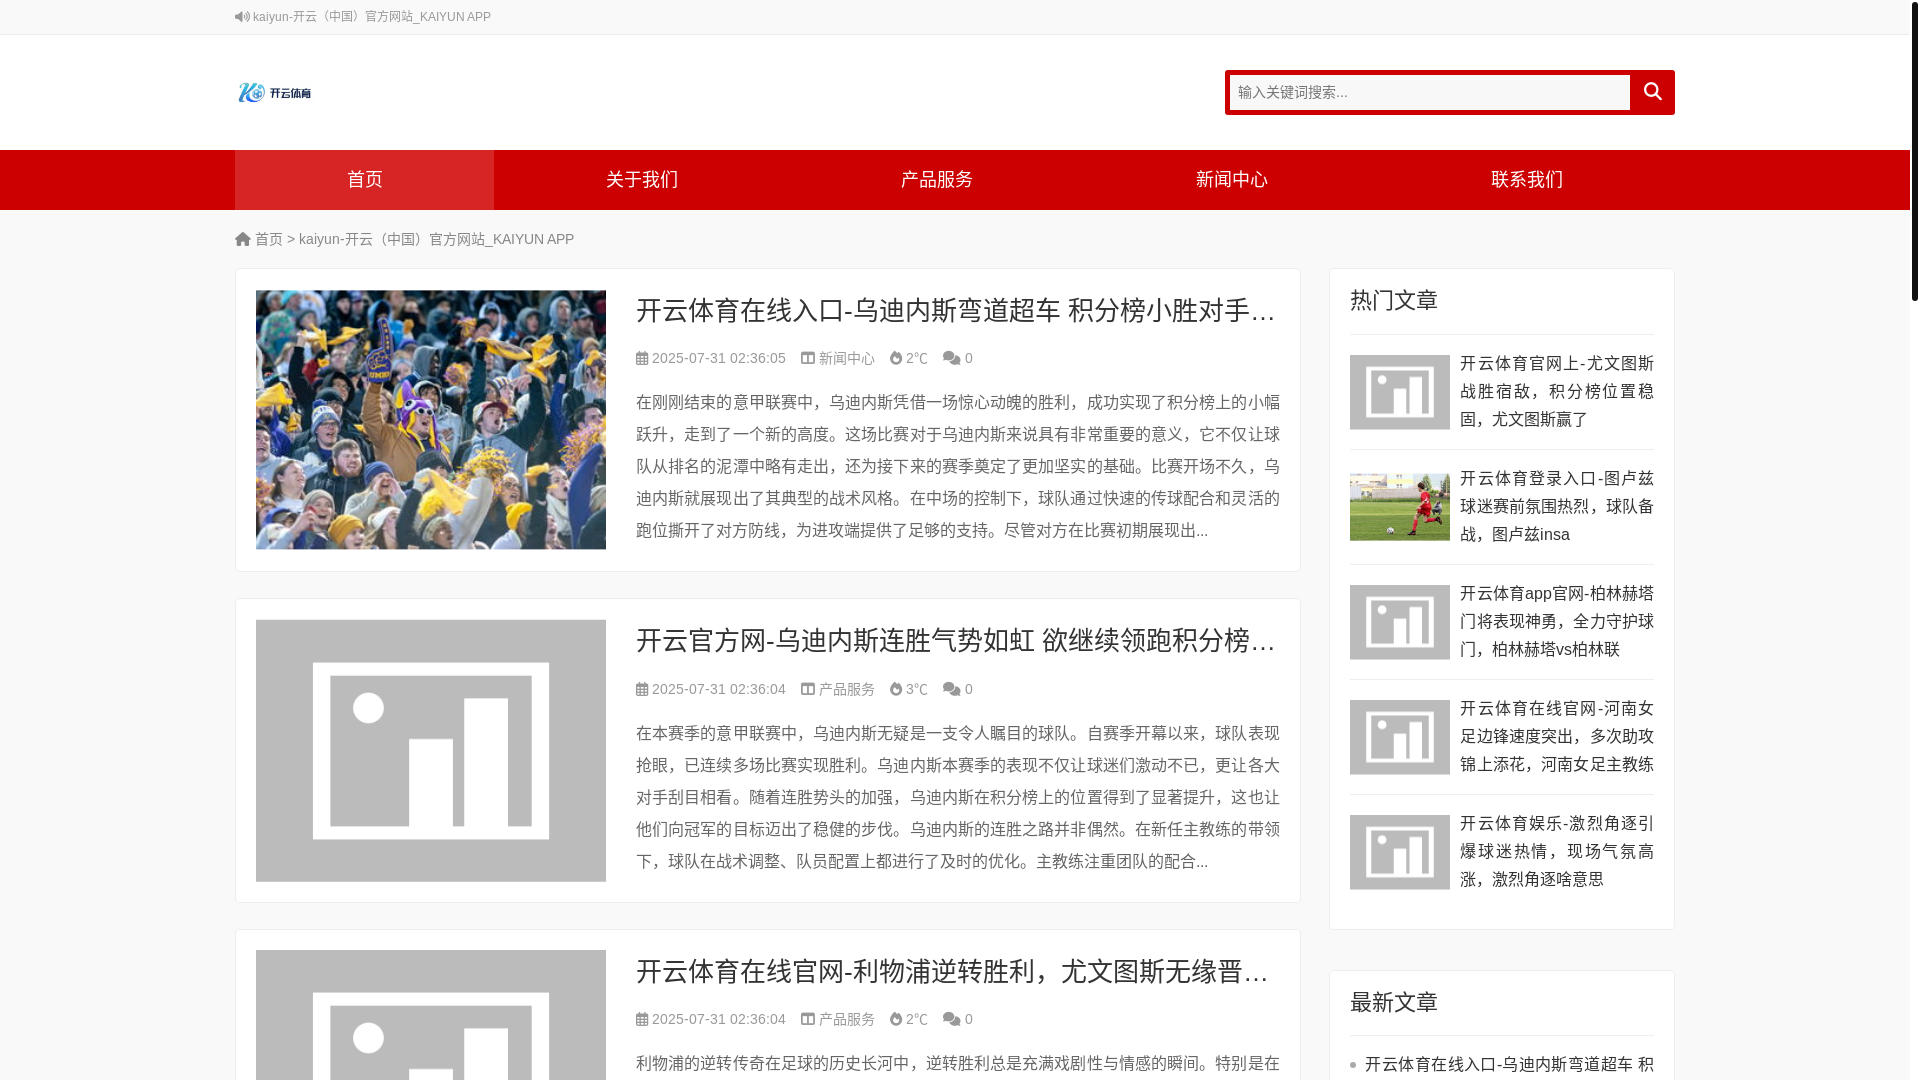Select 新闻中心 in navigation bar

(1232, 180)
